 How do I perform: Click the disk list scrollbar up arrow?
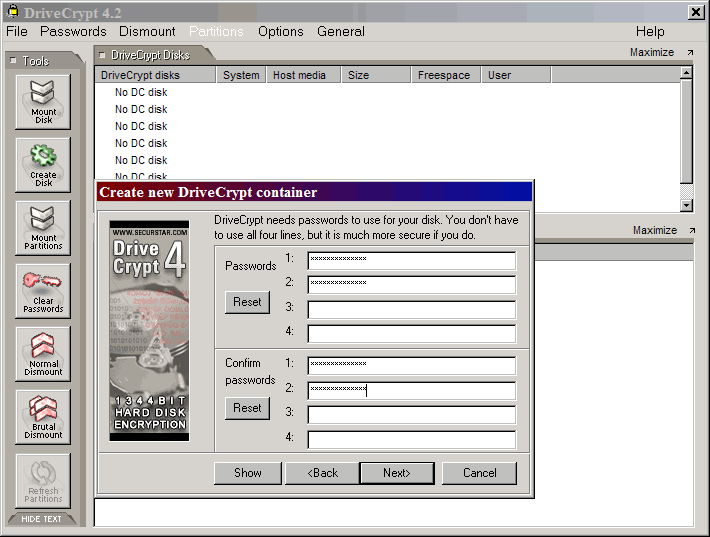(x=686, y=72)
